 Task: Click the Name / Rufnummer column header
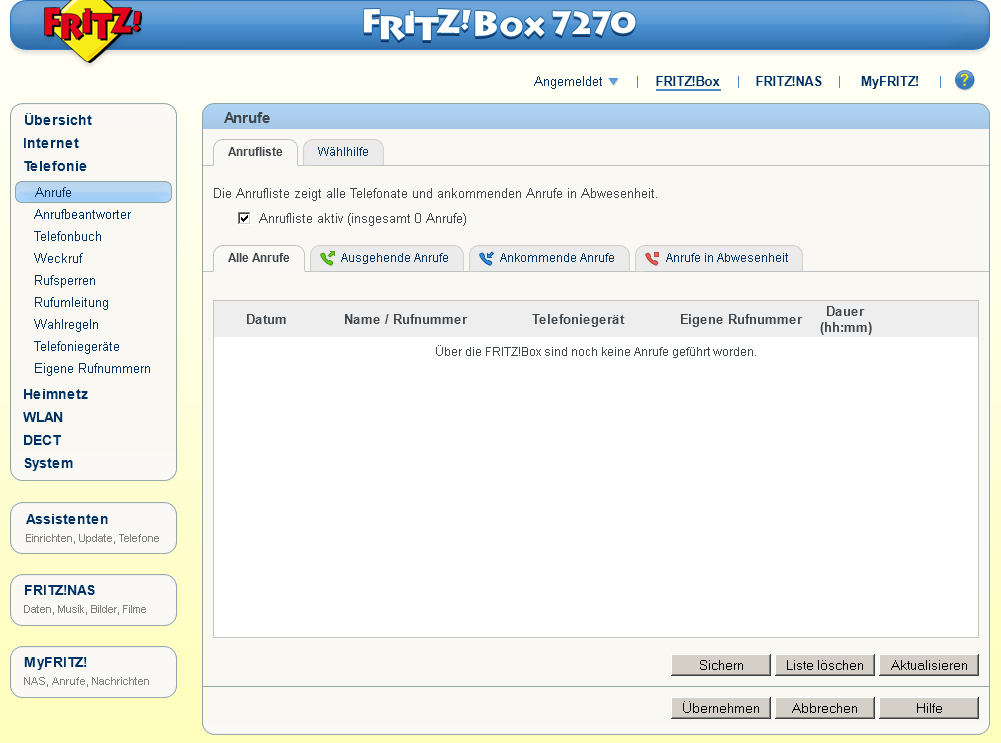tap(405, 319)
